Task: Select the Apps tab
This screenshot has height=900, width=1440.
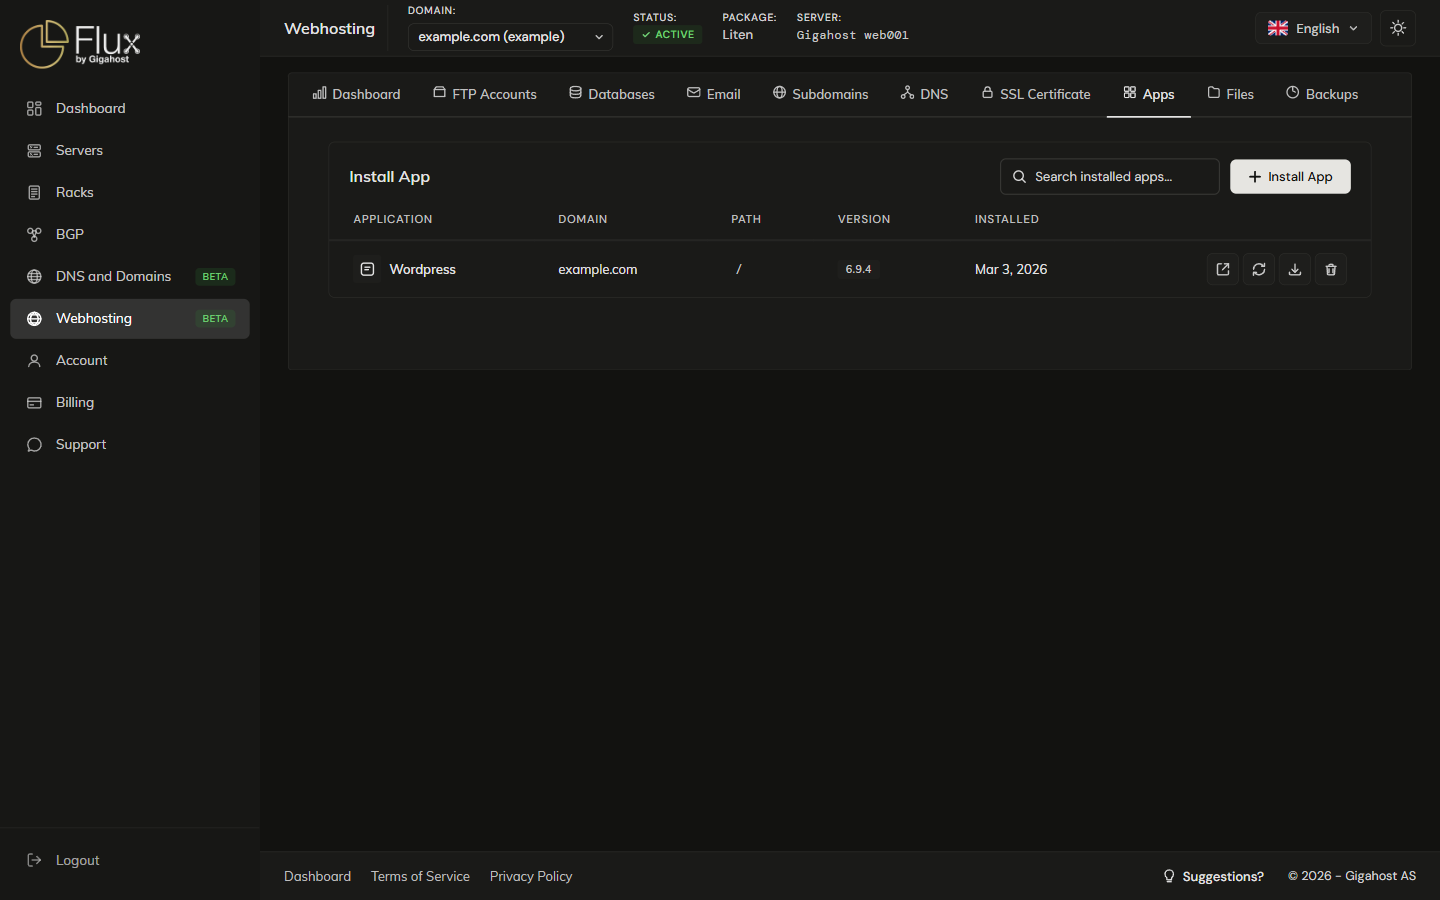Action: point(1149,94)
